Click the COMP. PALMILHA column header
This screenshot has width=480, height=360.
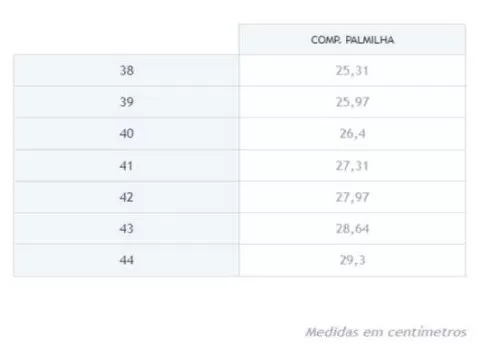pyautogui.click(x=352, y=40)
